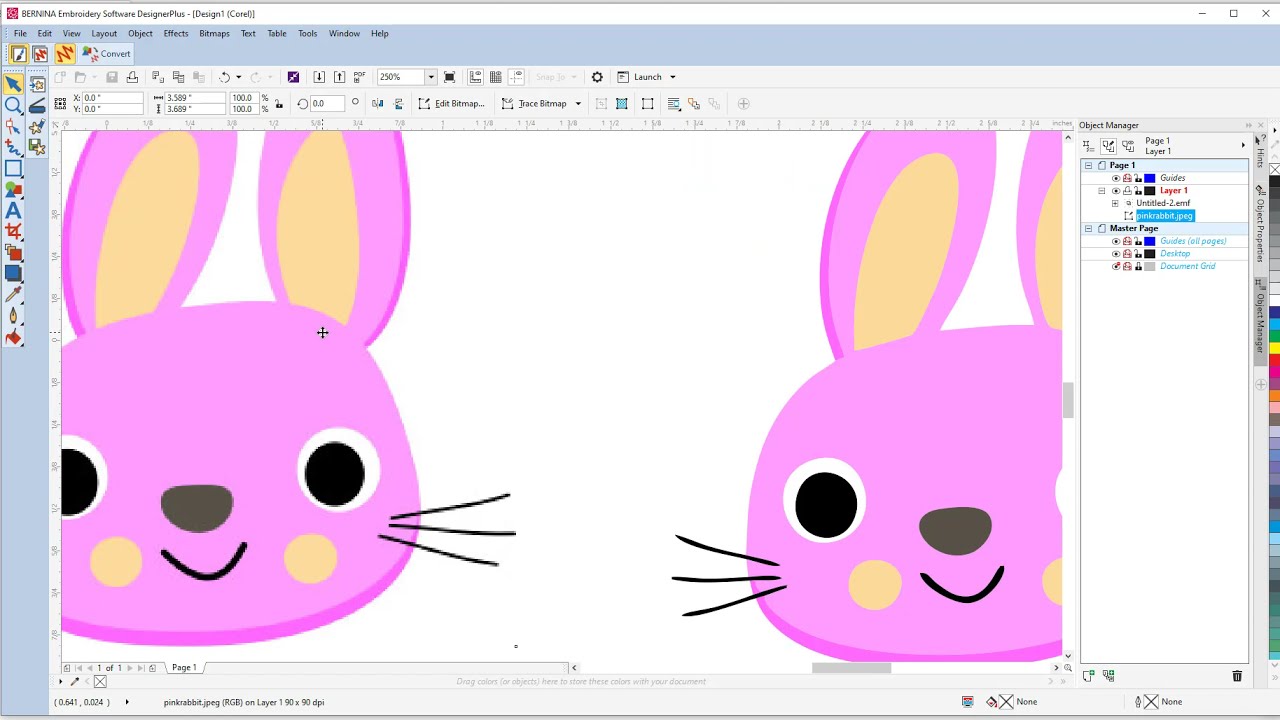Image resolution: width=1280 pixels, height=720 pixels.
Task: Toggle the lock ratio padlock
Action: [278, 103]
